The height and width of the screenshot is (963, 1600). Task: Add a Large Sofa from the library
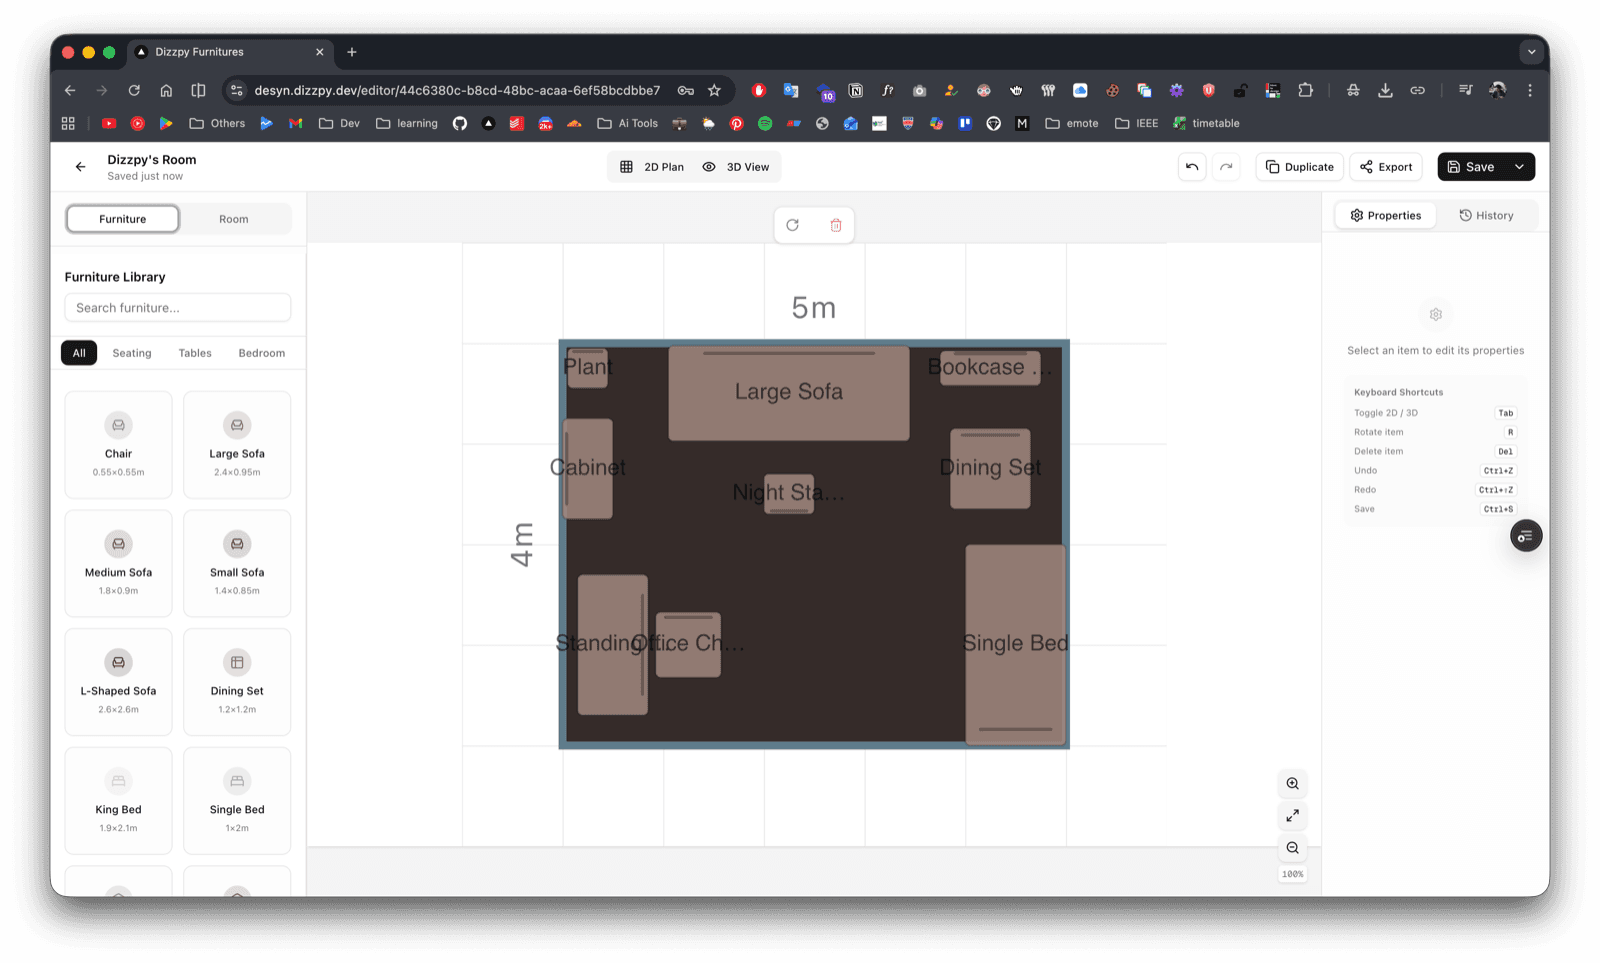pyautogui.click(x=237, y=445)
